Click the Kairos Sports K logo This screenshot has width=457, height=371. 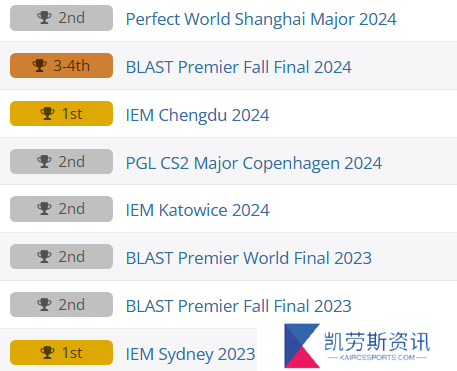[x=302, y=346]
